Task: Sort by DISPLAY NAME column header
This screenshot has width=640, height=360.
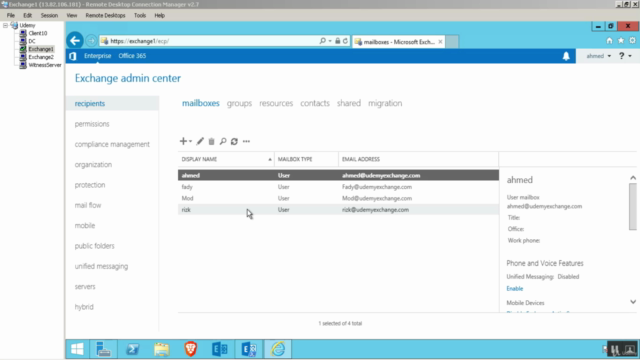Action: (x=226, y=159)
